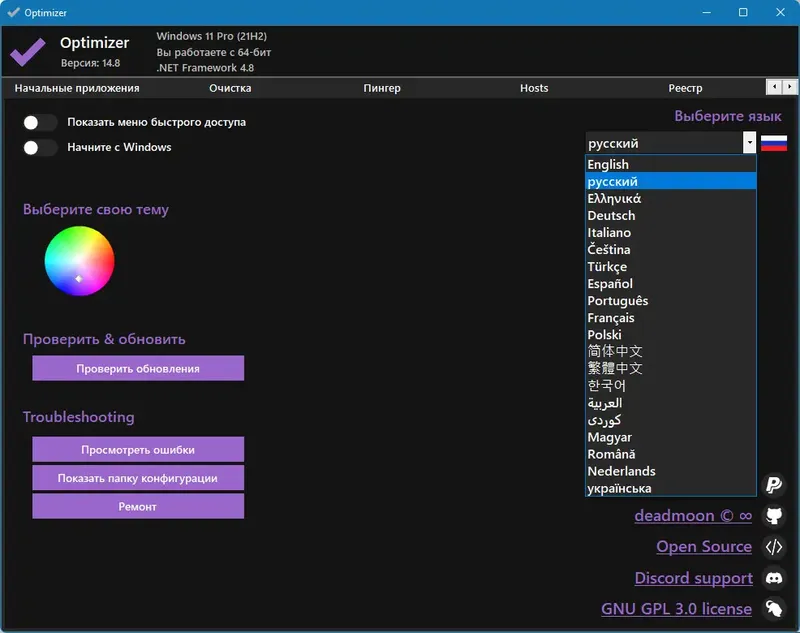The width and height of the screenshot is (800, 633).
Task: Pick Nederlands from the dropdown
Action: pyautogui.click(x=670, y=471)
